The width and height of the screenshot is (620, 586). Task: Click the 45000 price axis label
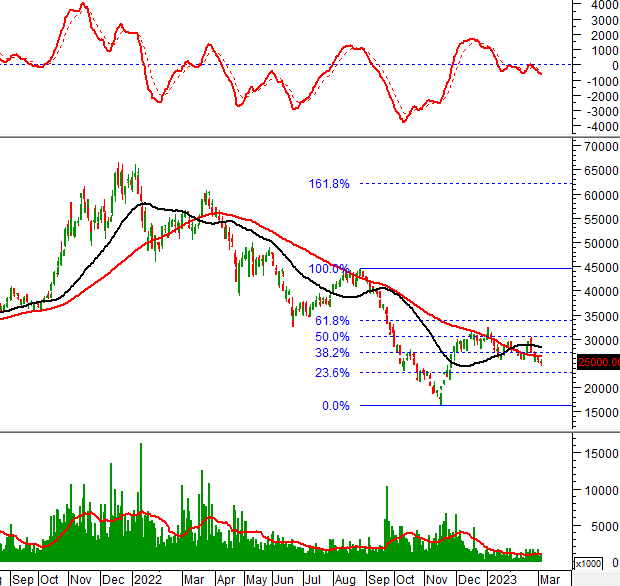[x=597, y=268]
